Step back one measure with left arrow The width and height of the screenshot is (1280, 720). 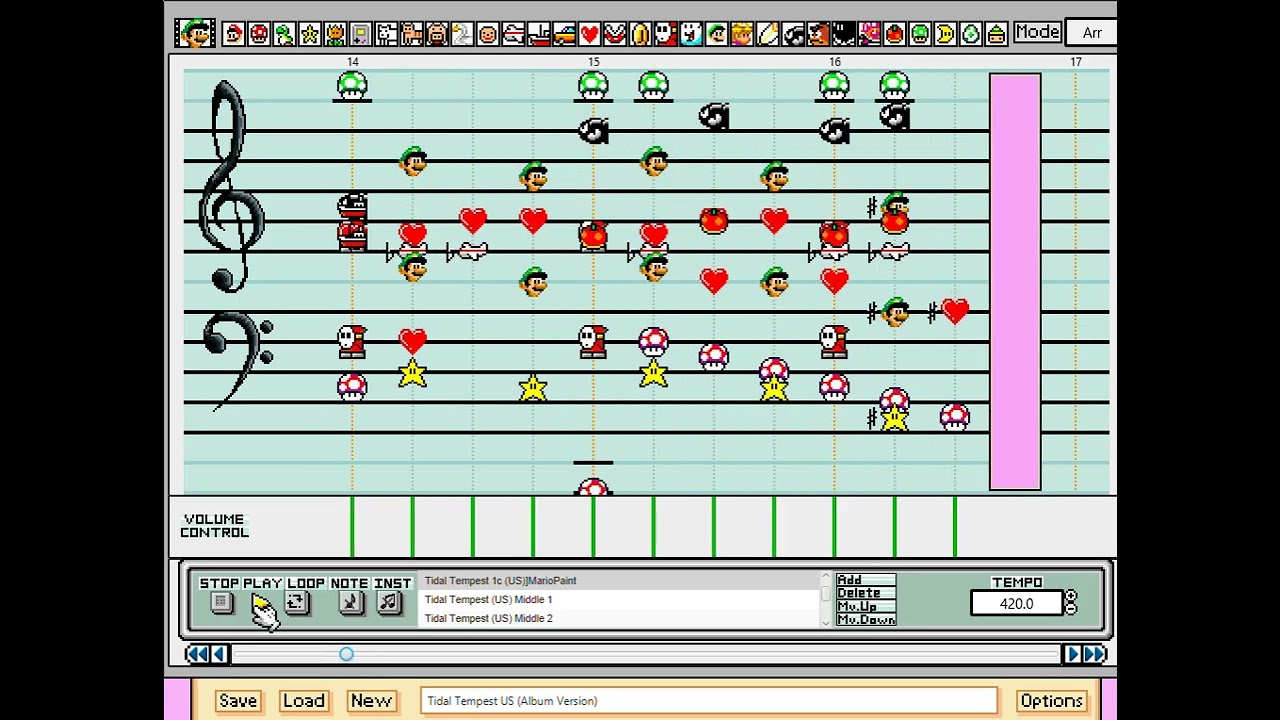(x=219, y=654)
